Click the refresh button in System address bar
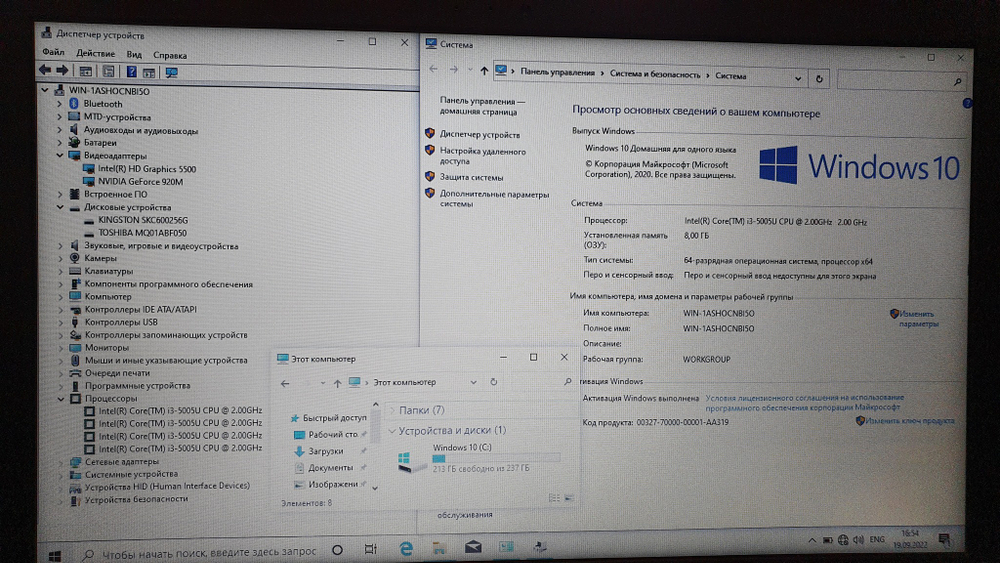 pyautogui.click(x=820, y=79)
